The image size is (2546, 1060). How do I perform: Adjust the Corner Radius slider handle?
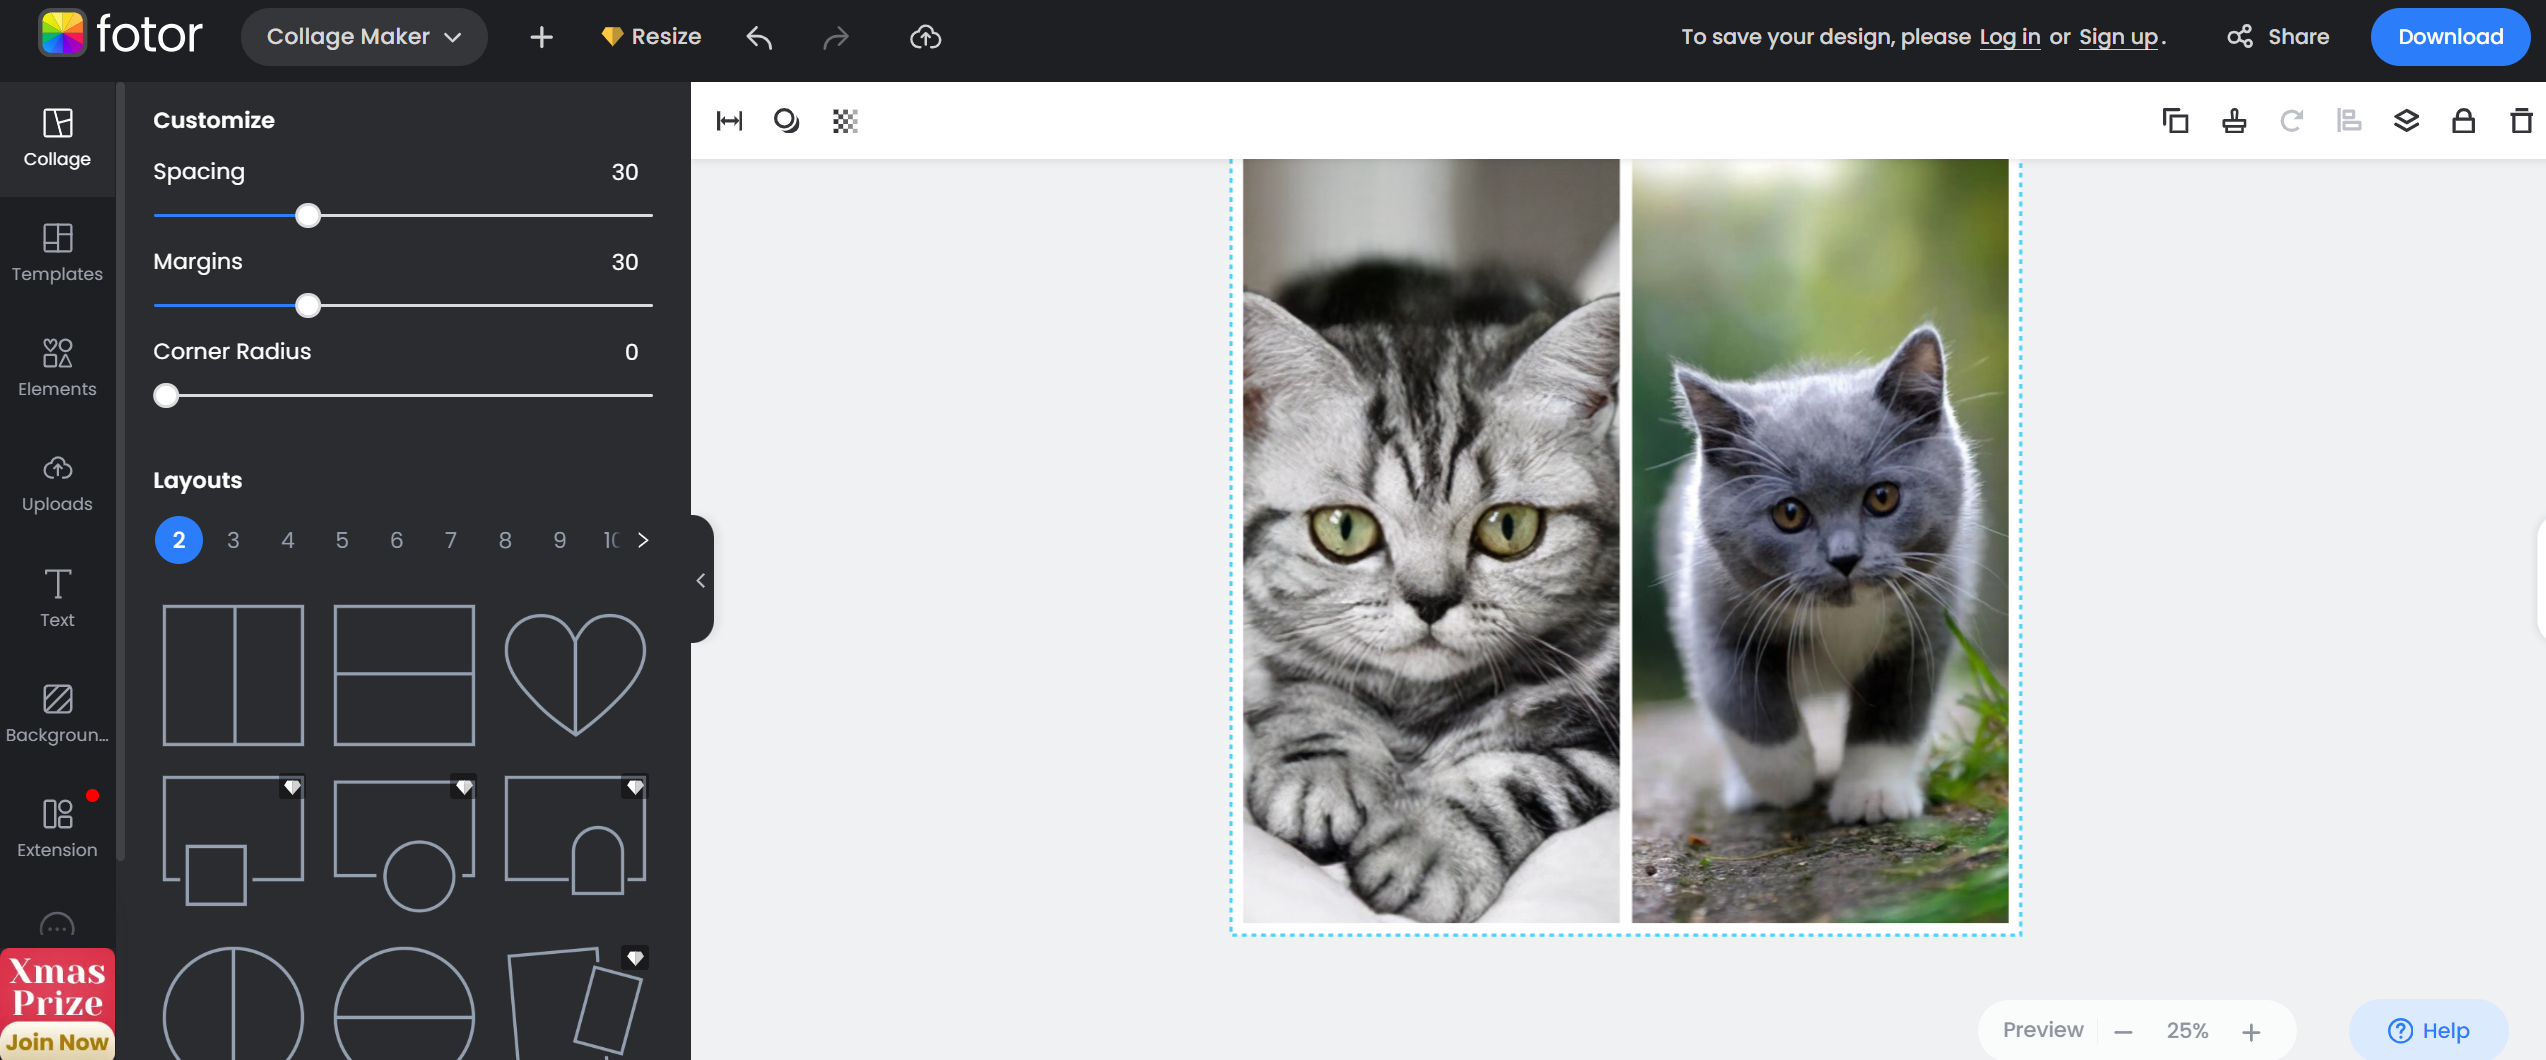(x=166, y=395)
